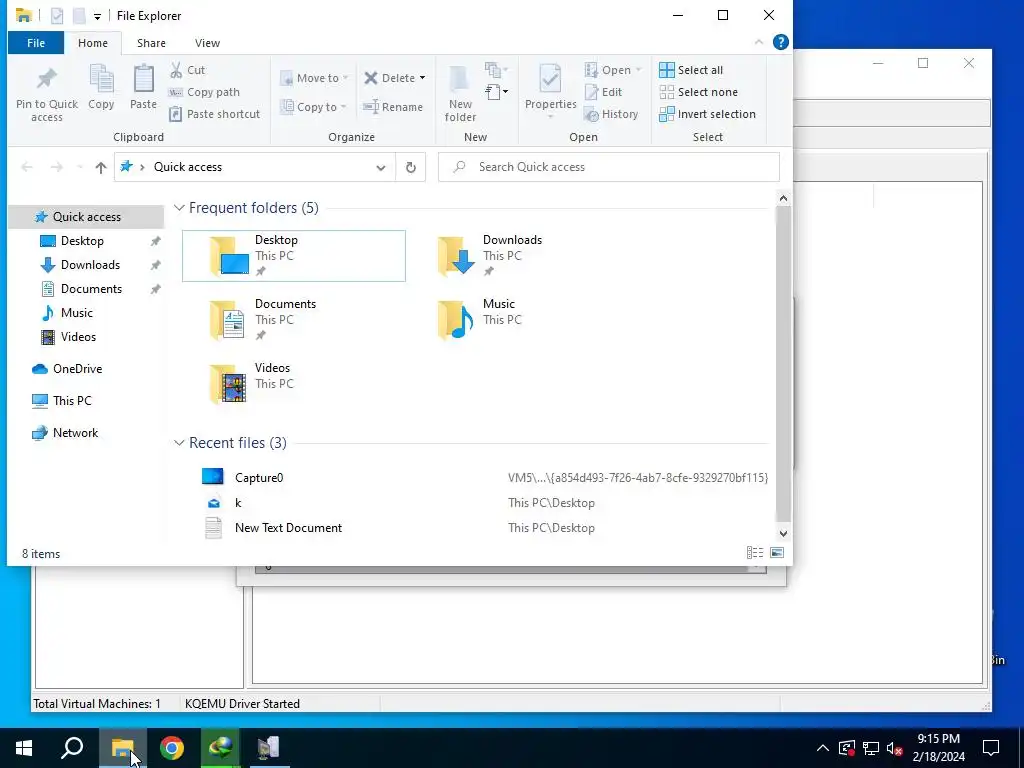
Task: Select This PC in navigation pane
Action: pyautogui.click(x=72, y=401)
